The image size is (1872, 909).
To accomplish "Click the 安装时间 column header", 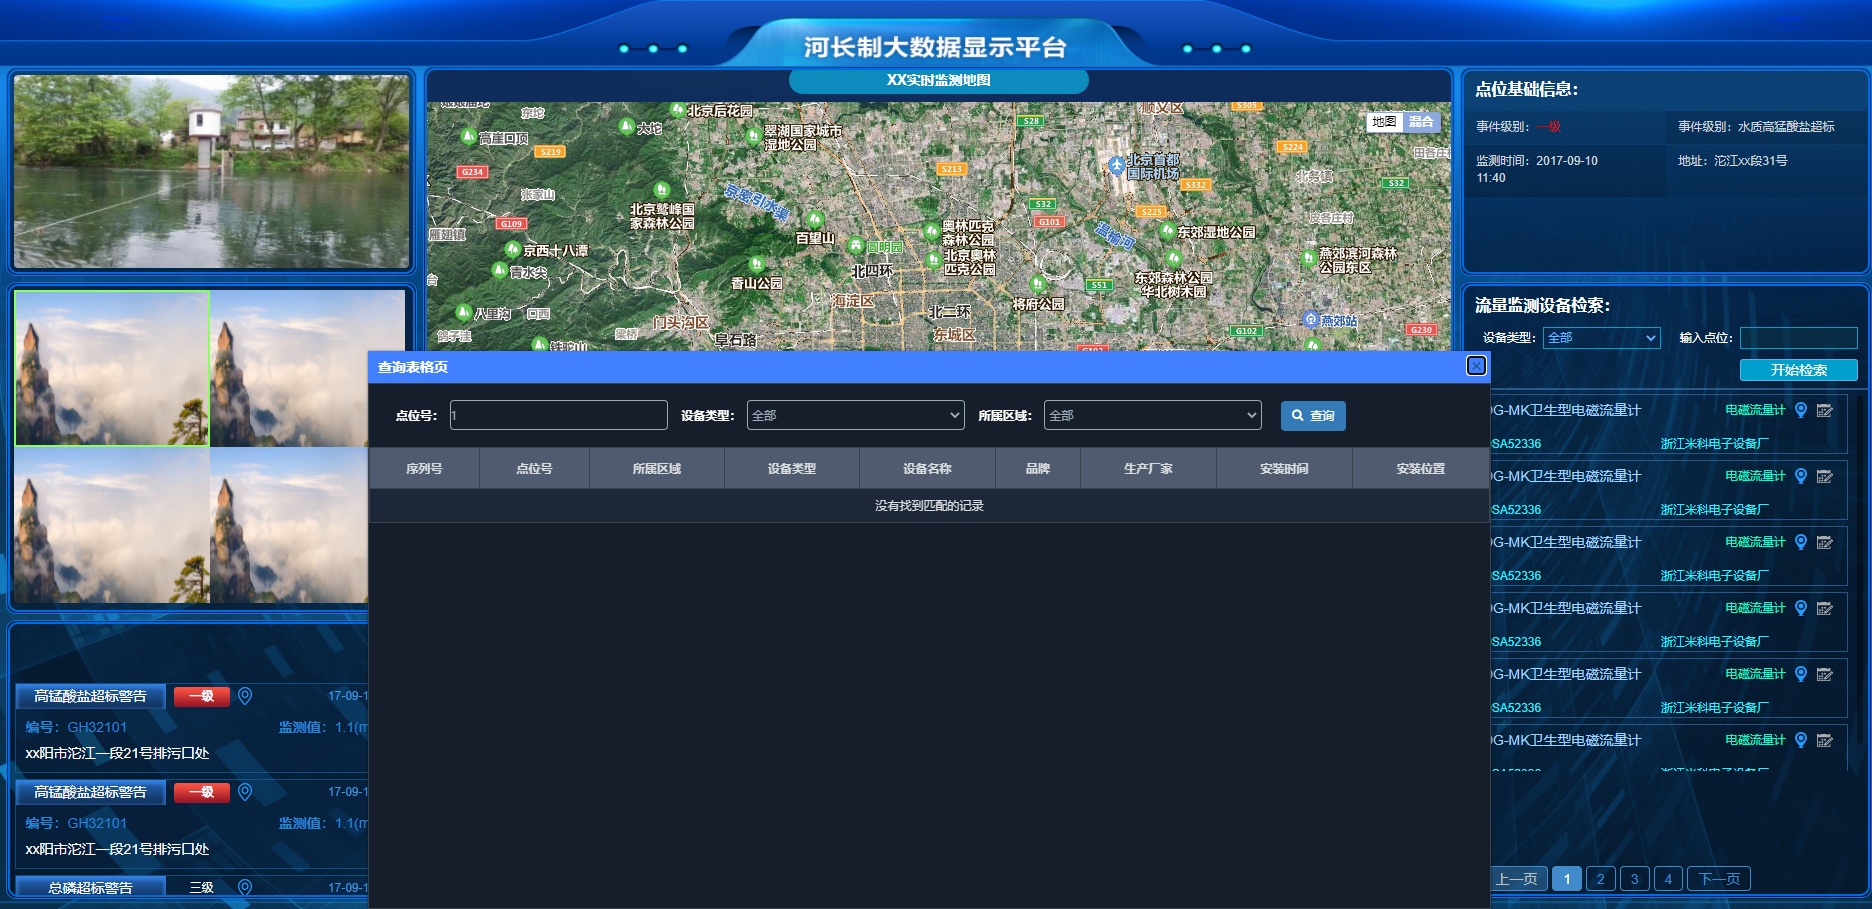I will click(x=1284, y=468).
